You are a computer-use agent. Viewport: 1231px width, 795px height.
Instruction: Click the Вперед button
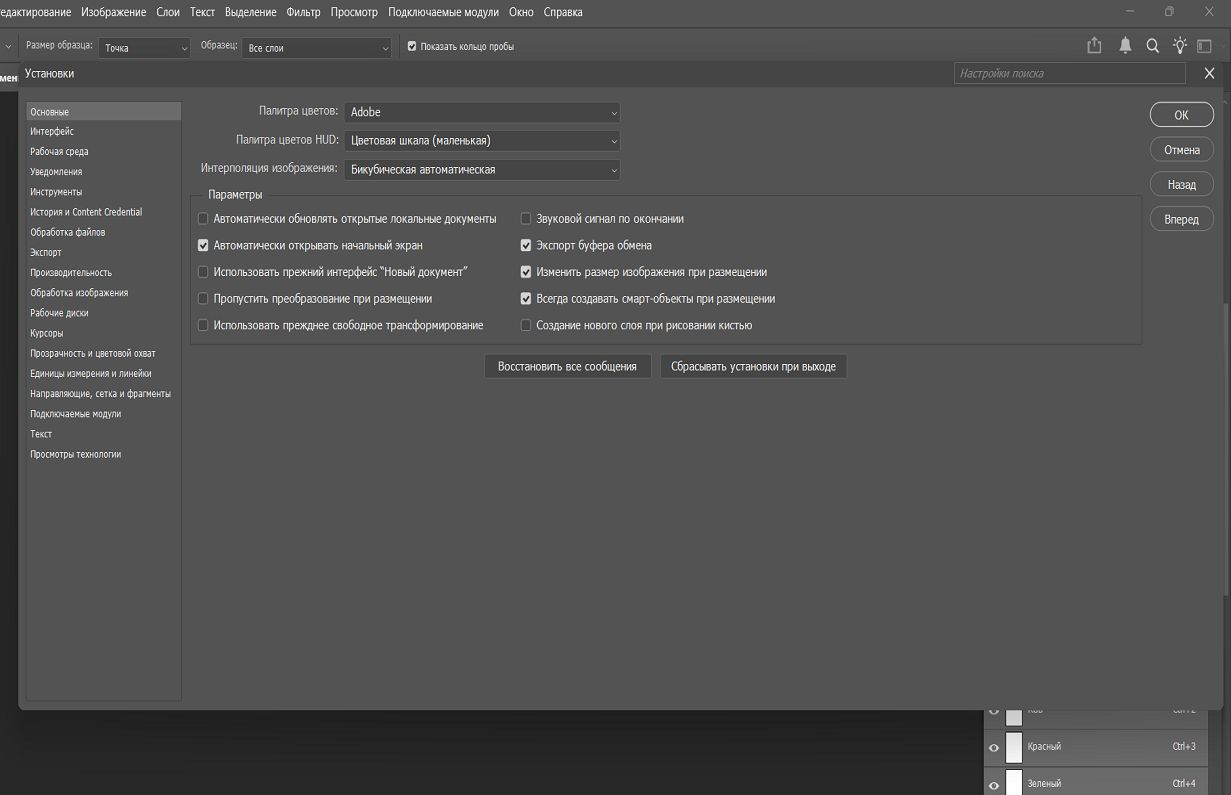pyautogui.click(x=1181, y=220)
